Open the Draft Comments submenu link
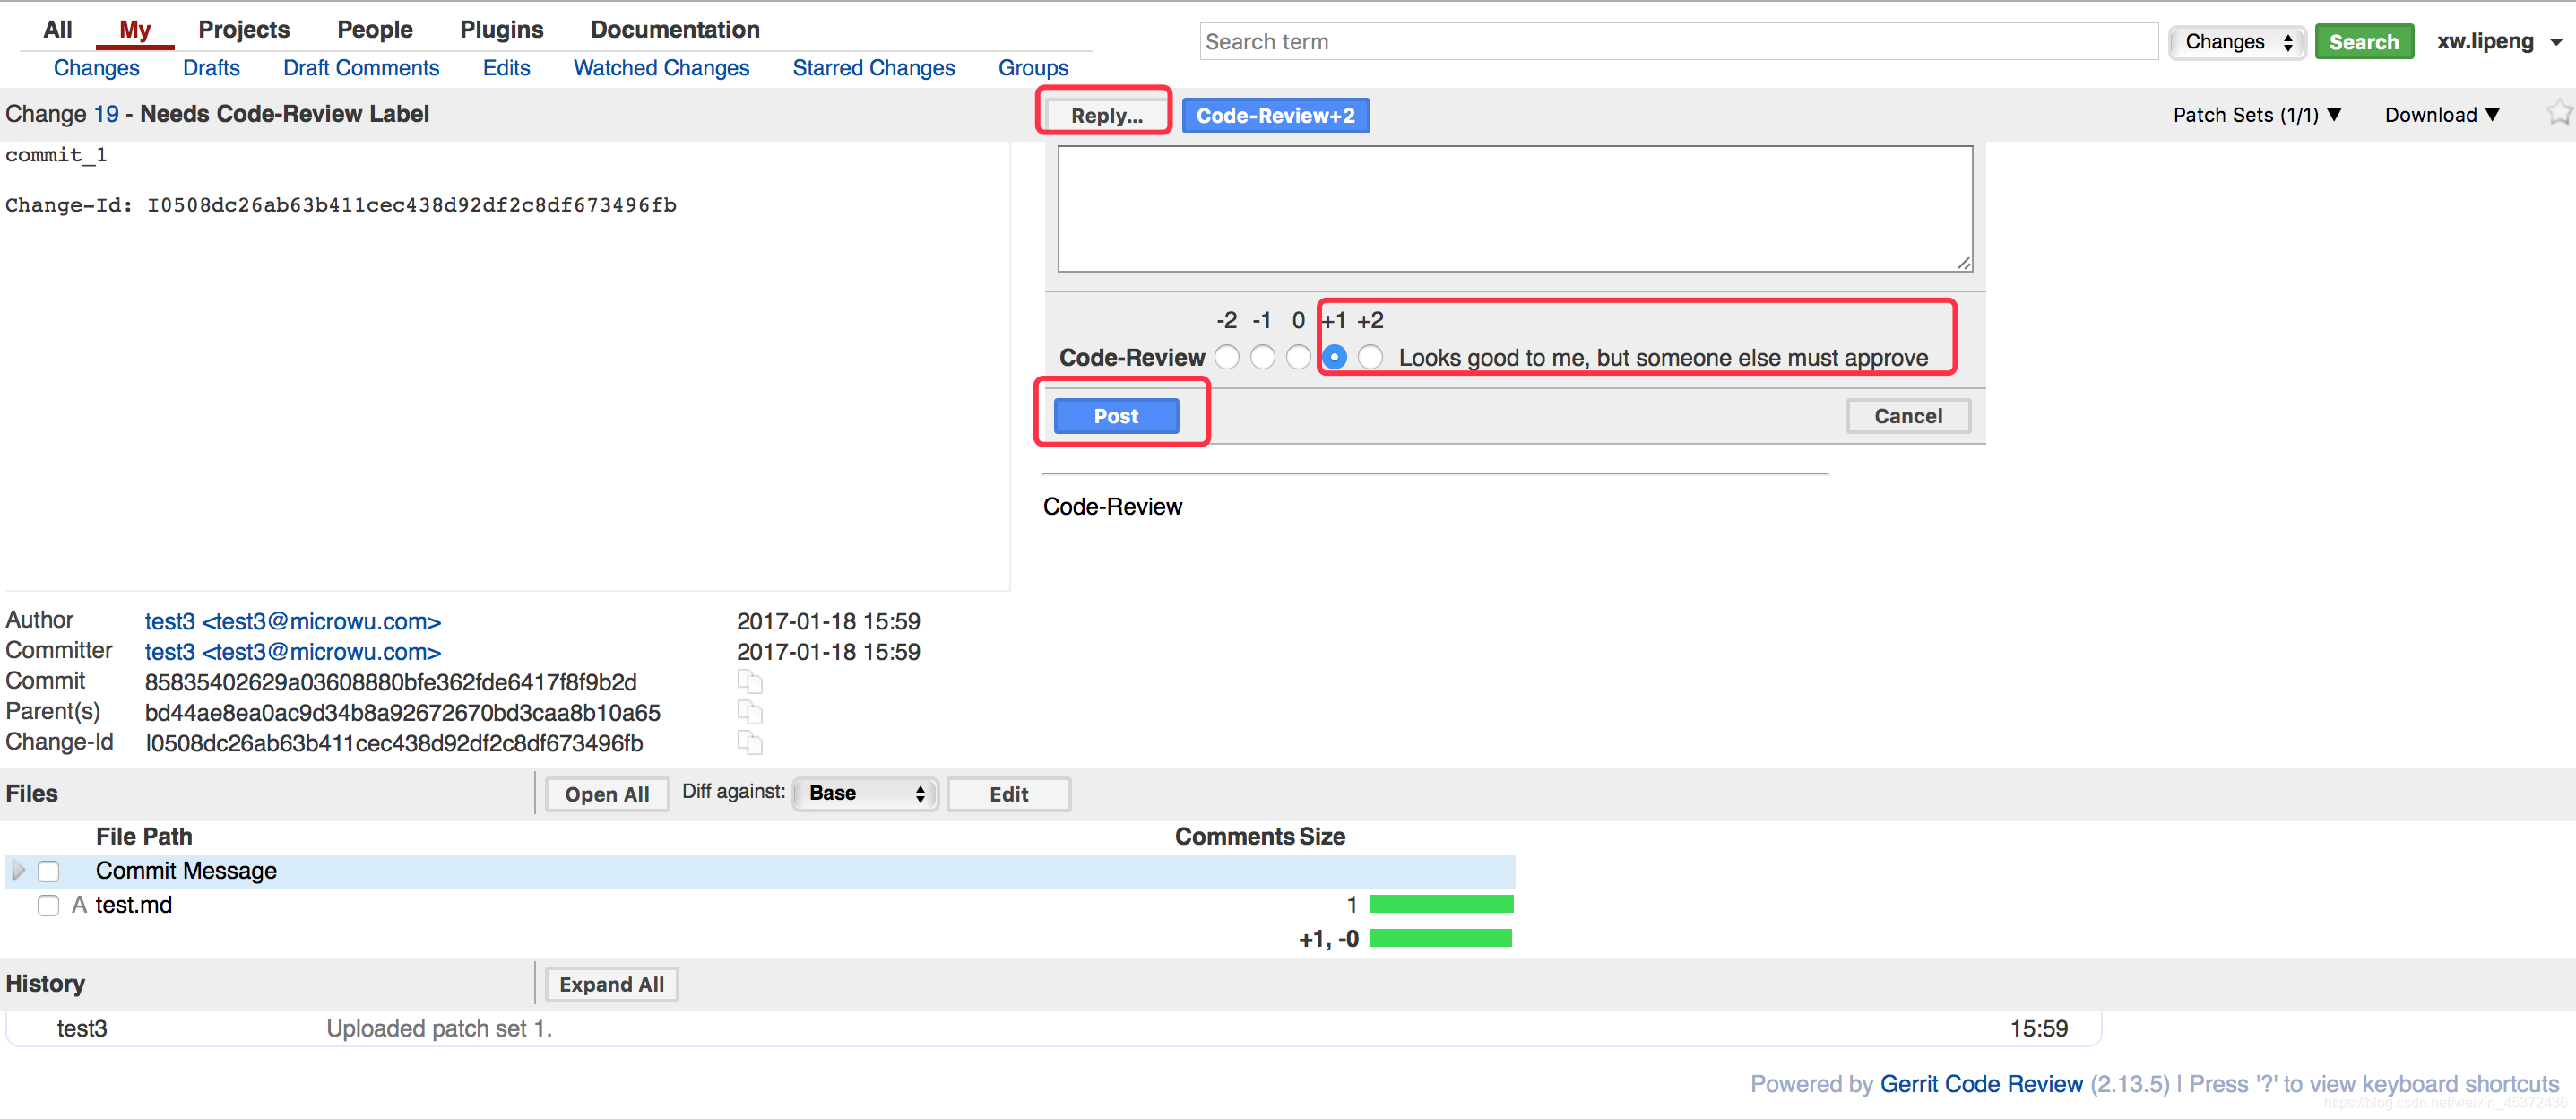2576x1119 pixels. click(360, 68)
